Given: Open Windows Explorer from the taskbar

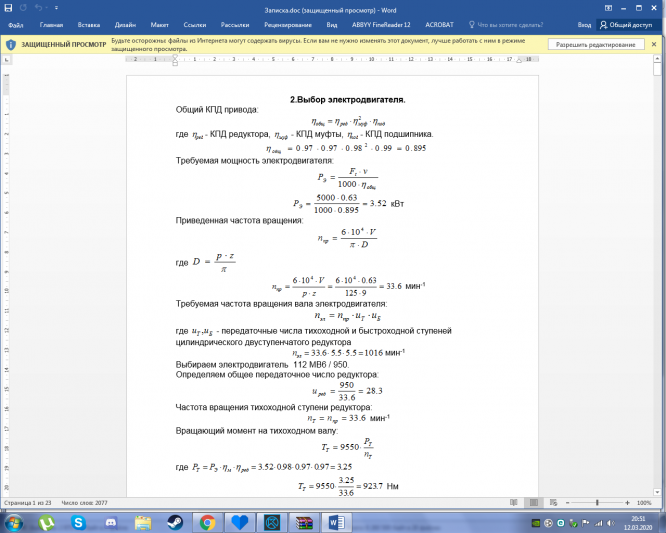Looking at the screenshot, I should (x=143, y=522).
